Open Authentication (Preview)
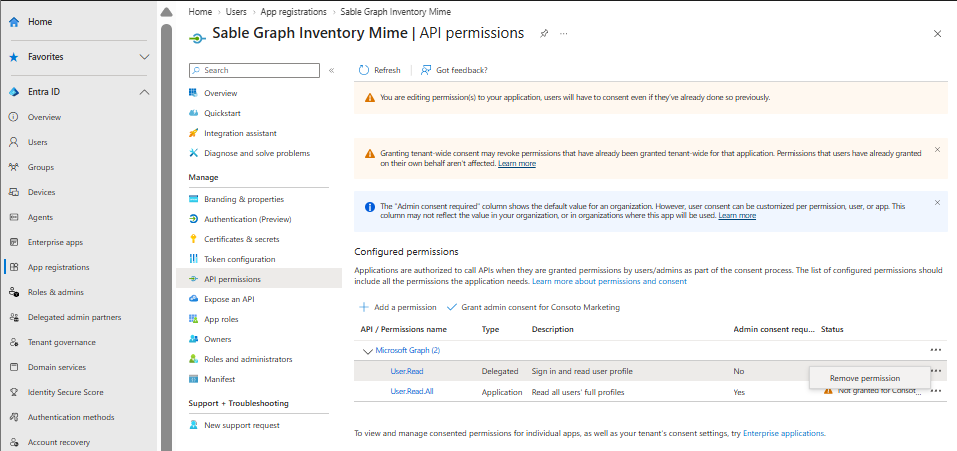957x451 pixels. (x=248, y=219)
